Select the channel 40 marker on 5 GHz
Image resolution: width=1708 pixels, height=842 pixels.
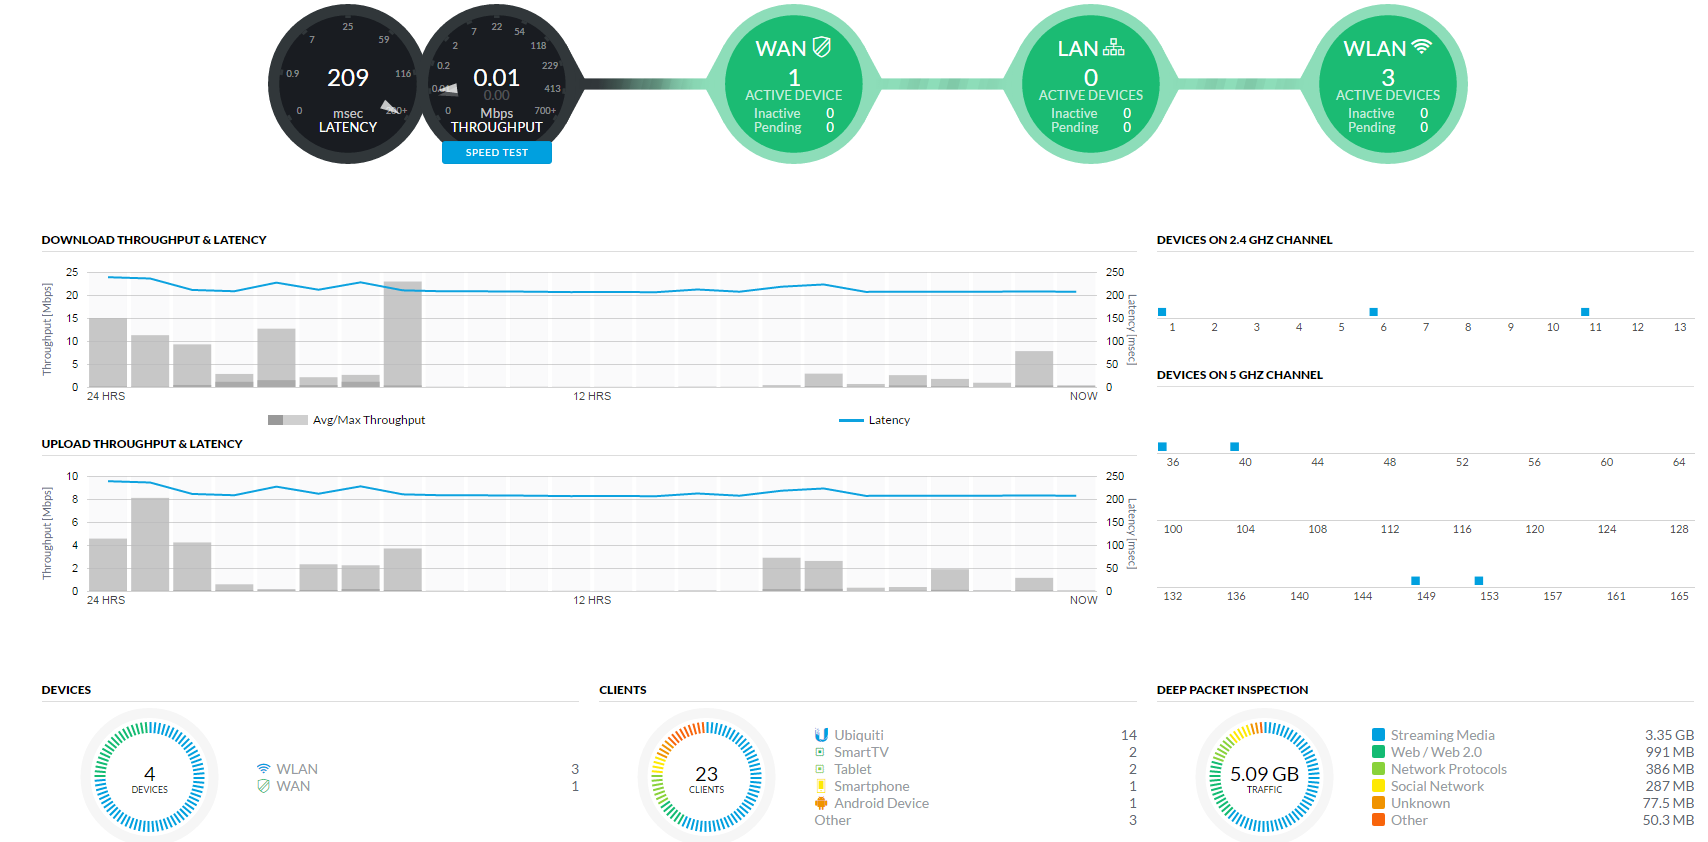click(1234, 447)
